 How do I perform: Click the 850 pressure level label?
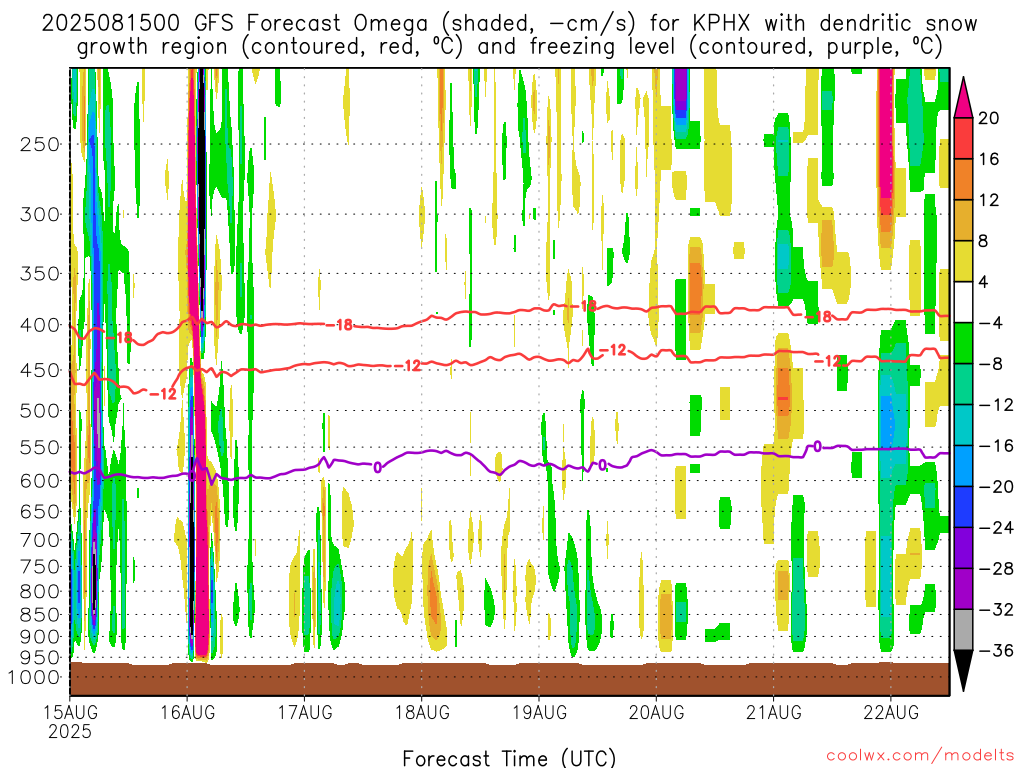pos(40,615)
